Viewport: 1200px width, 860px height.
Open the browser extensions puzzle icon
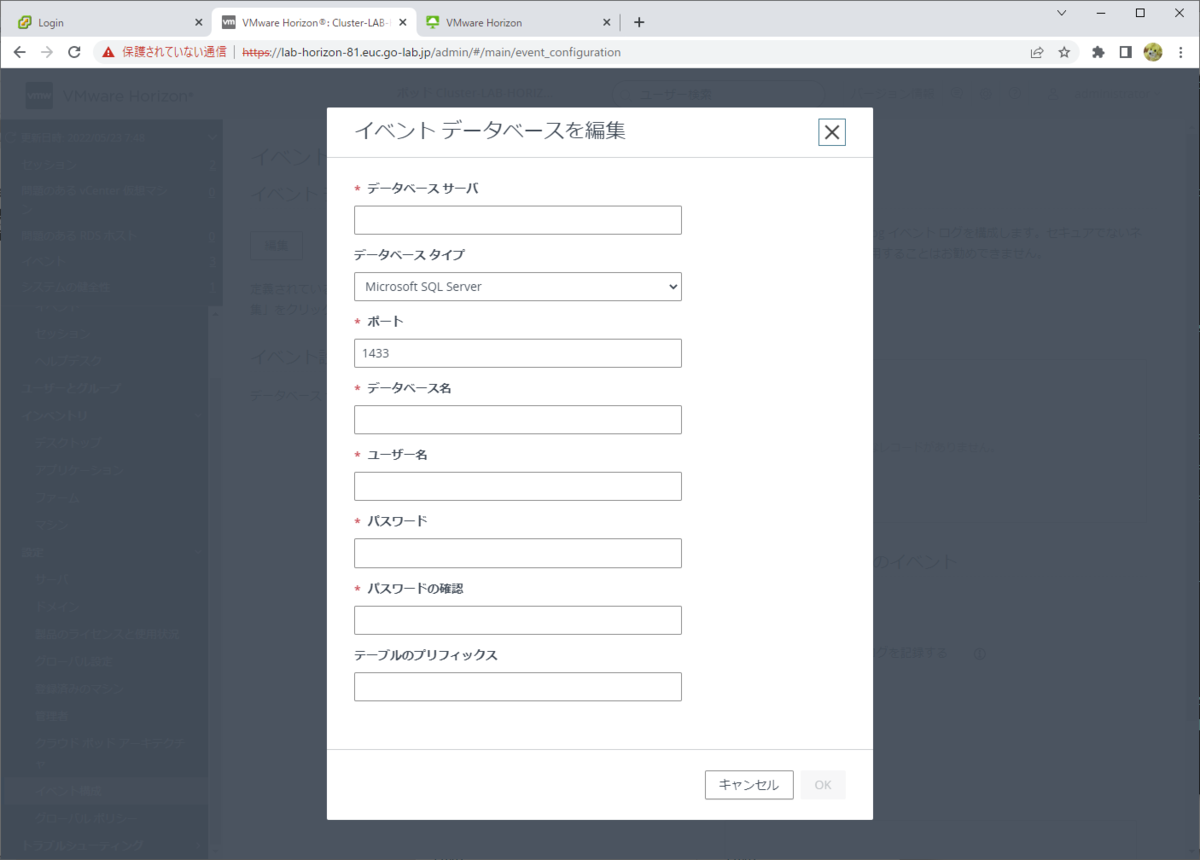(x=1098, y=52)
